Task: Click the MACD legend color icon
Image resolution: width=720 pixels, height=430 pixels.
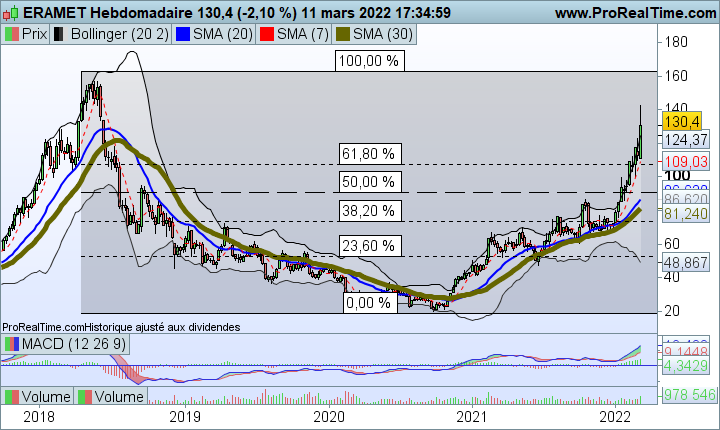Action: tap(12, 344)
